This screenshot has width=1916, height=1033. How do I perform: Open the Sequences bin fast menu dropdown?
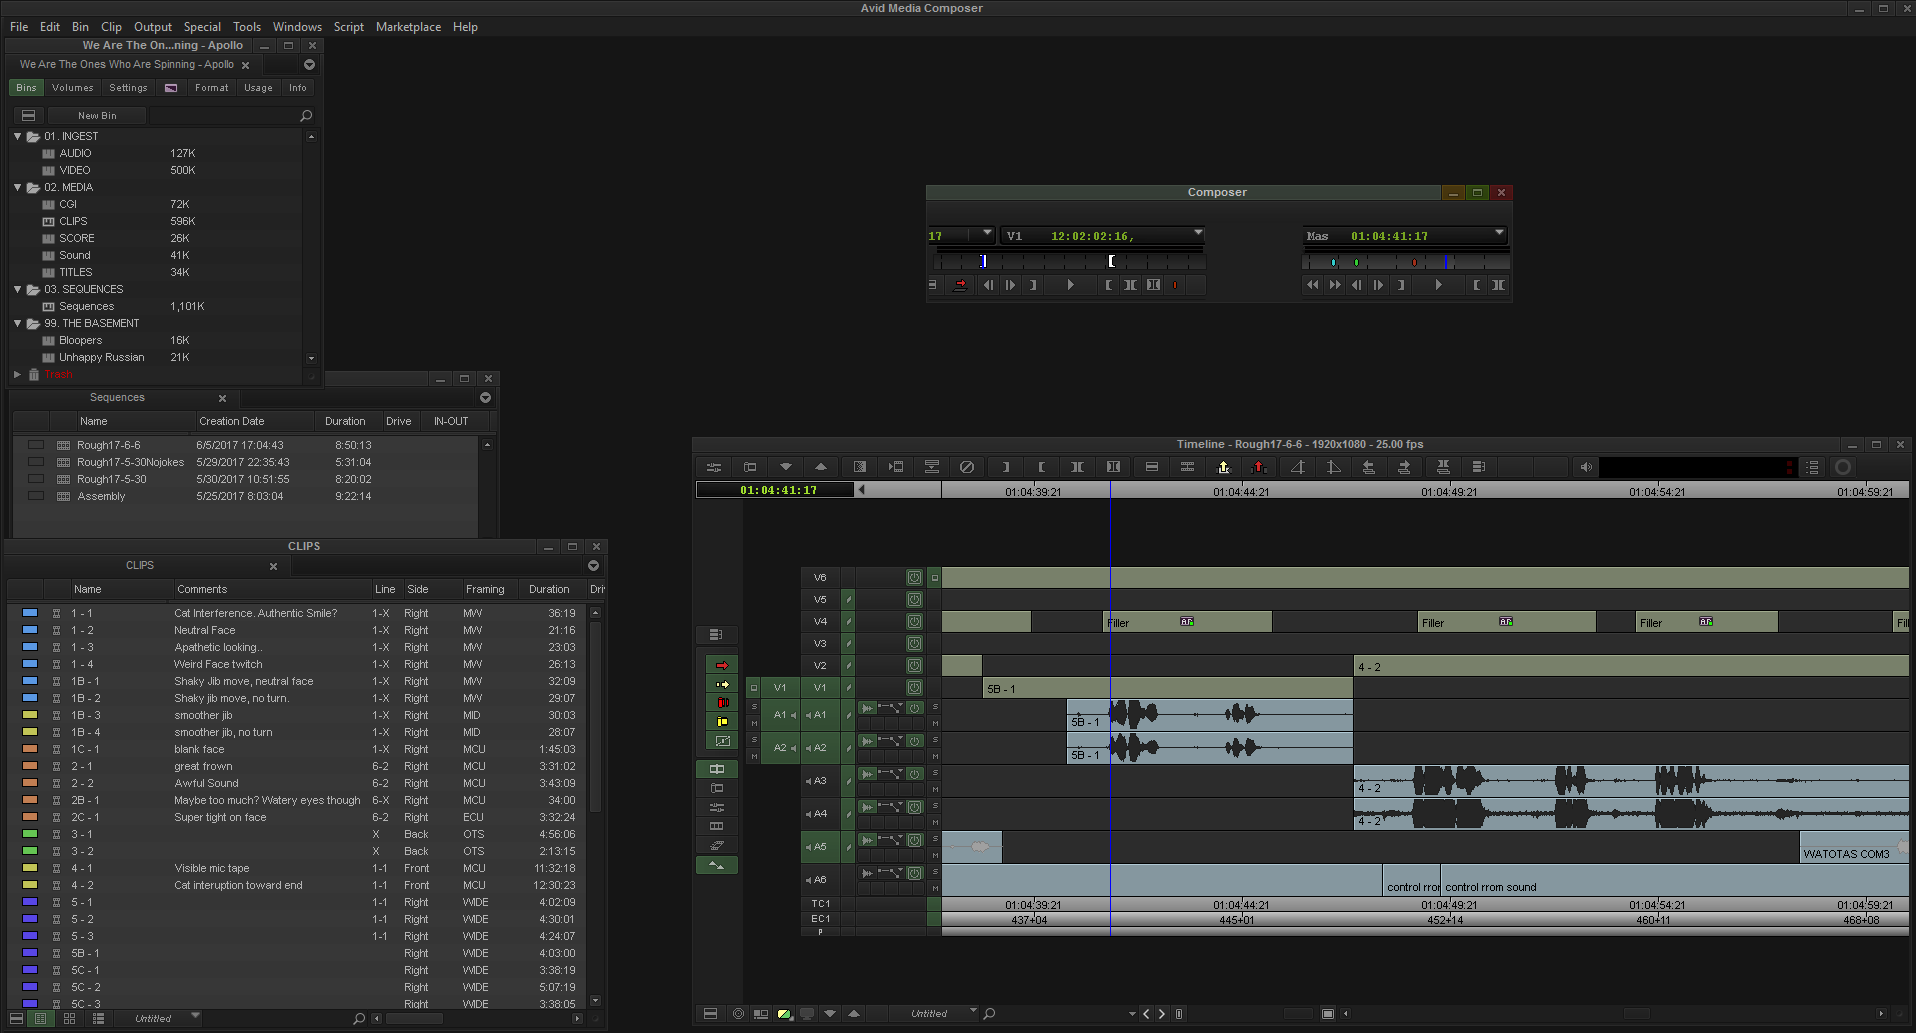click(x=485, y=398)
